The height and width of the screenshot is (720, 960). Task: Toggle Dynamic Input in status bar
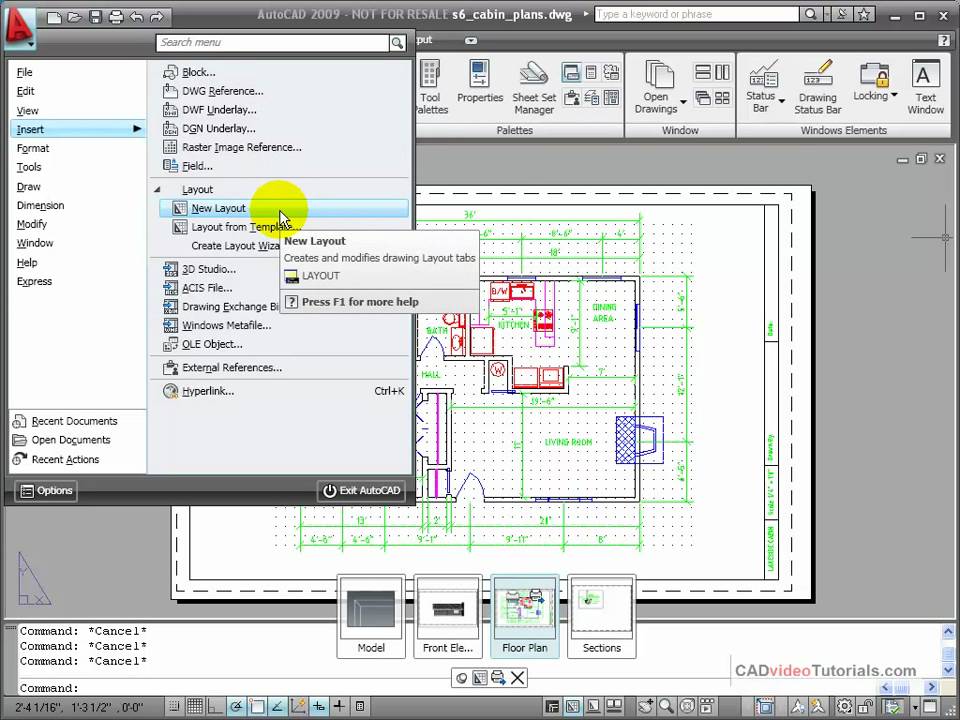[x=319, y=707]
